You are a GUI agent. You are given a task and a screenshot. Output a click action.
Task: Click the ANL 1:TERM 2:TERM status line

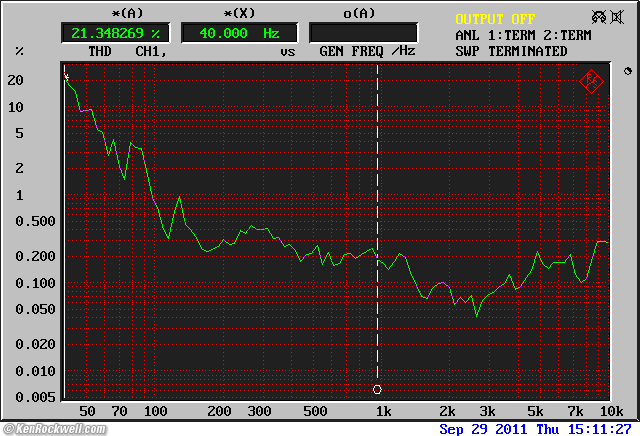point(523,36)
